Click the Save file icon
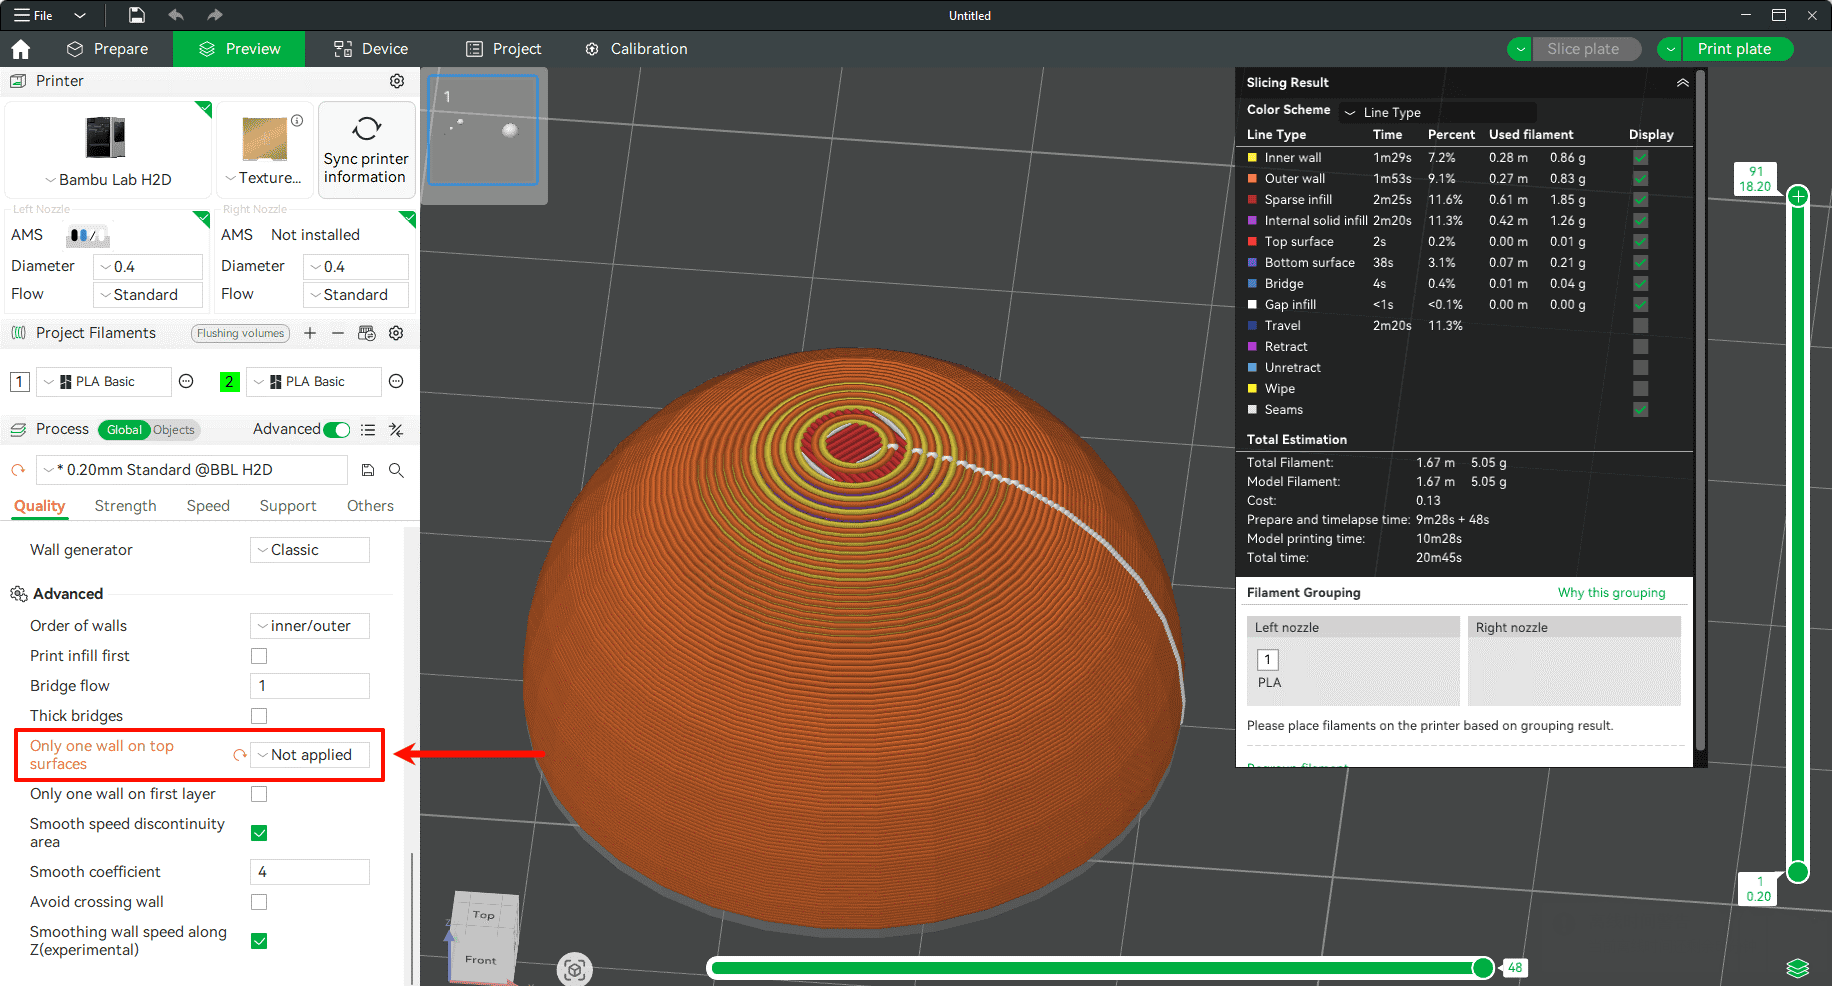The height and width of the screenshot is (986, 1832). coord(137,15)
